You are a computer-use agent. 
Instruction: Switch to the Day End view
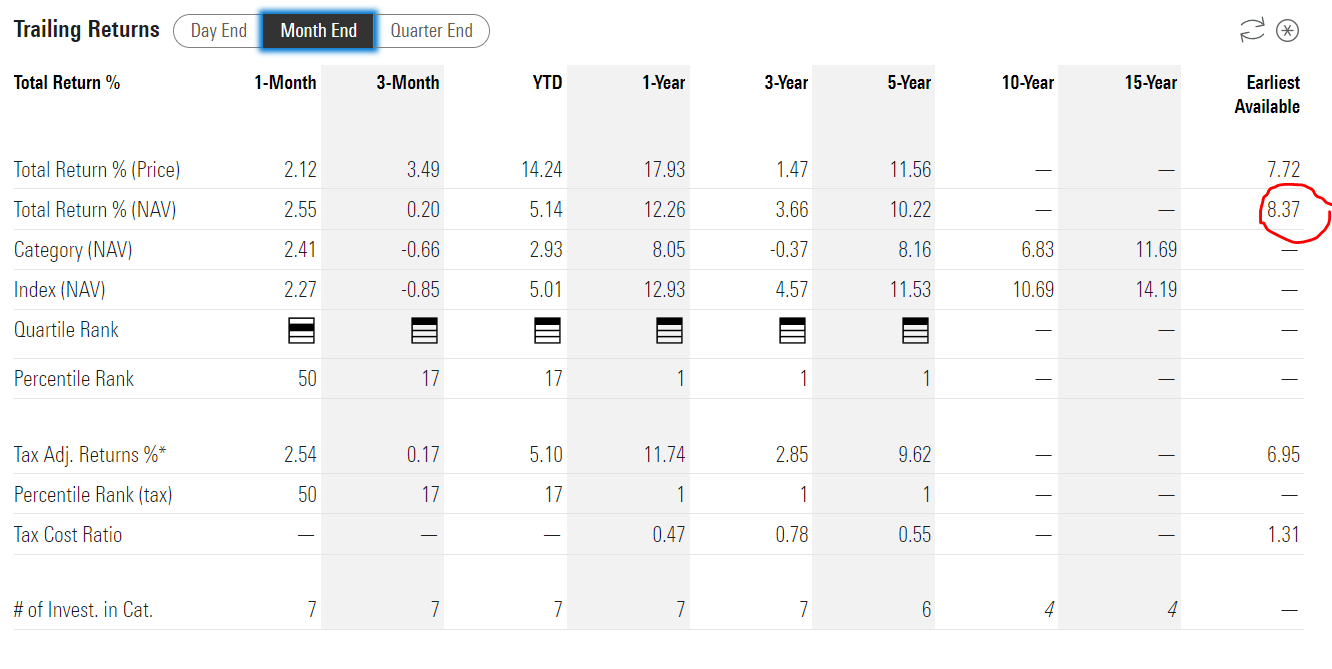coord(217,30)
